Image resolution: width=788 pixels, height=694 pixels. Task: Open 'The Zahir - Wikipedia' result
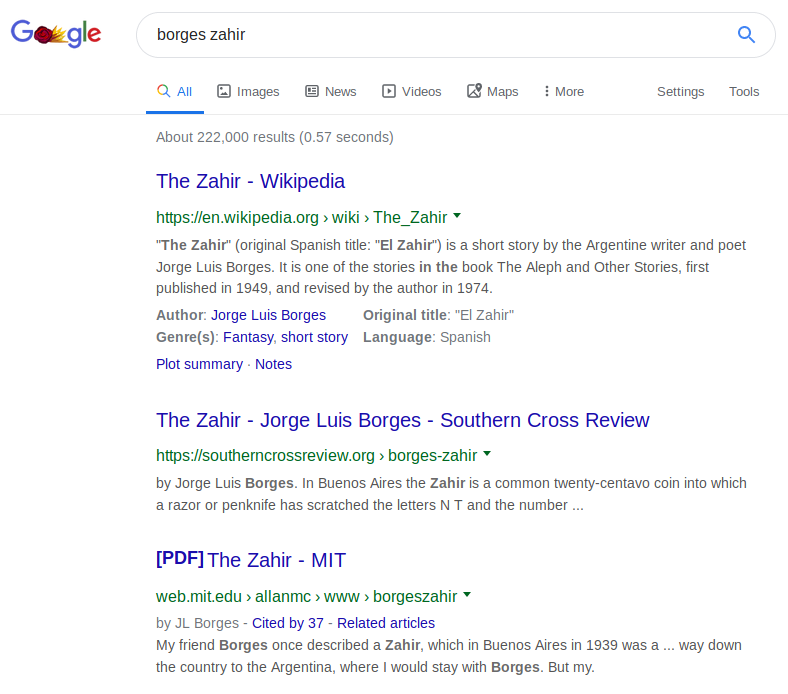point(250,181)
